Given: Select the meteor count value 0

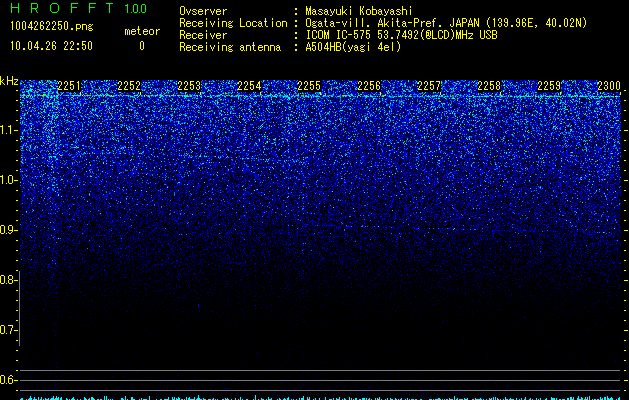Looking at the screenshot, I should [x=142, y=46].
